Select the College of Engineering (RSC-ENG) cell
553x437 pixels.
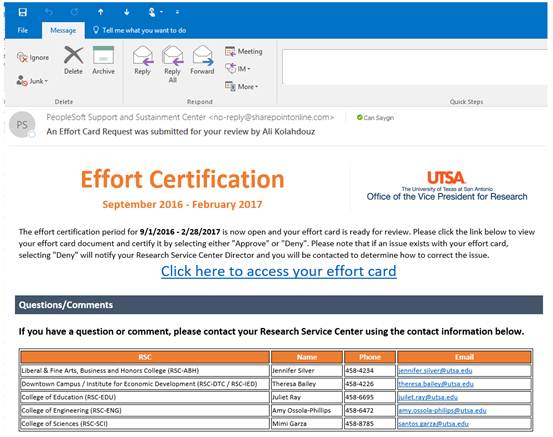[x=145, y=411]
